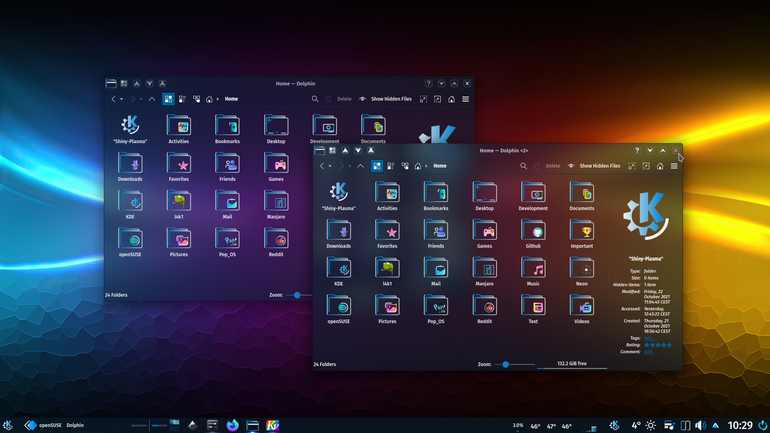Viewport: 770px width, 433px height.
Task: Open the volume control in system tray
Action: (700, 425)
